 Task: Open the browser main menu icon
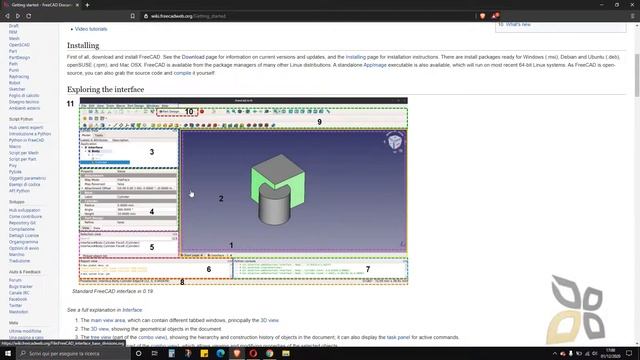tap(632, 16)
